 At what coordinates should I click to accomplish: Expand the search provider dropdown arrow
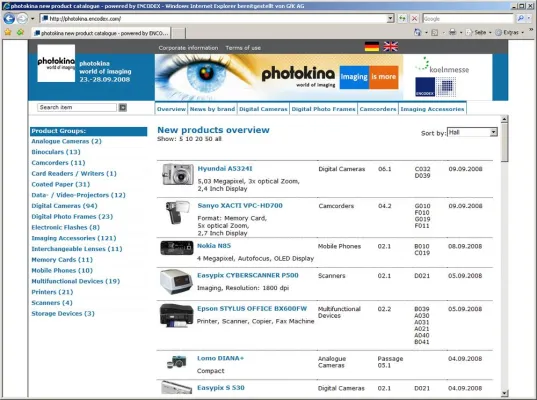(529, 18)
